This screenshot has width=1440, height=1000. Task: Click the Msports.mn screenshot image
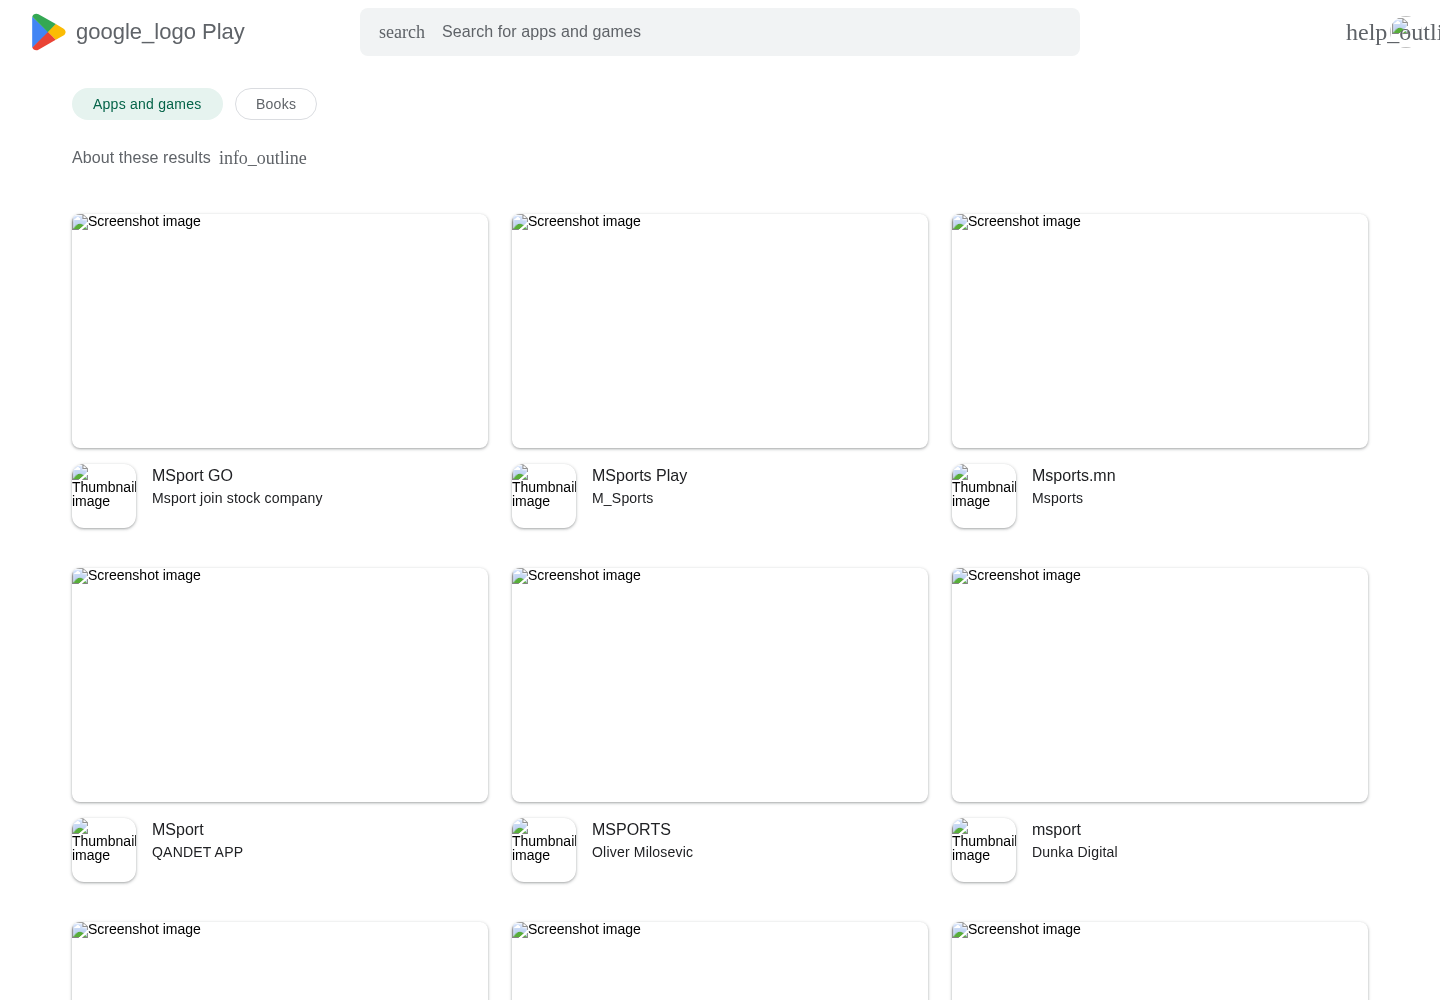pos(1160,331)
